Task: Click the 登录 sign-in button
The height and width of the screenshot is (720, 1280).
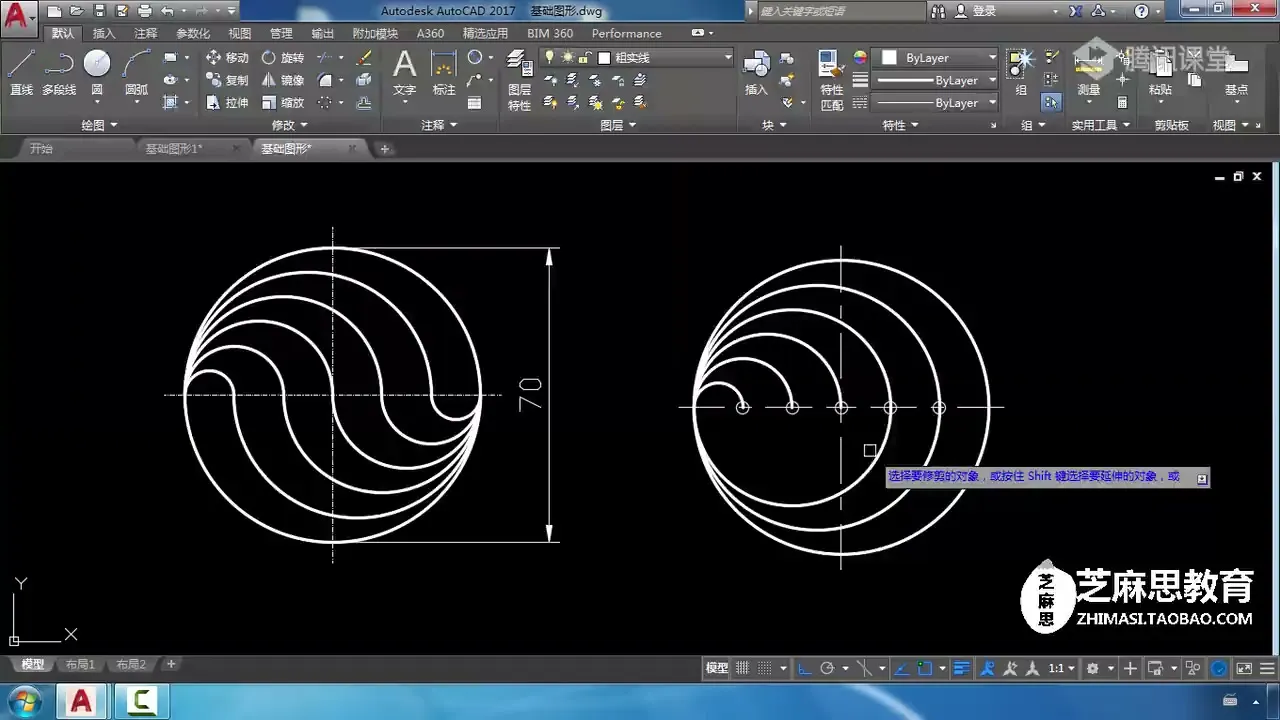Action: pyautogui.click(x=984, y=11)
